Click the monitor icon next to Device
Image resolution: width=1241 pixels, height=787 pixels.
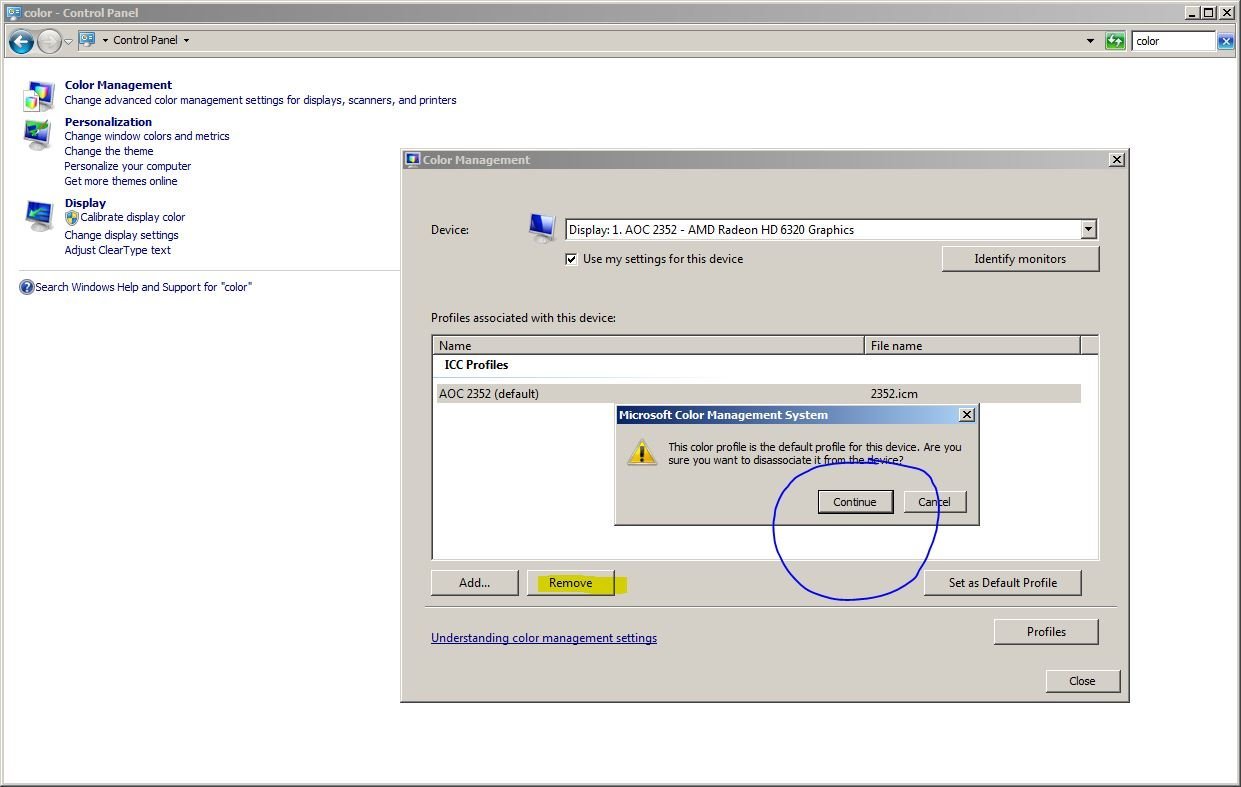point(542,228)
